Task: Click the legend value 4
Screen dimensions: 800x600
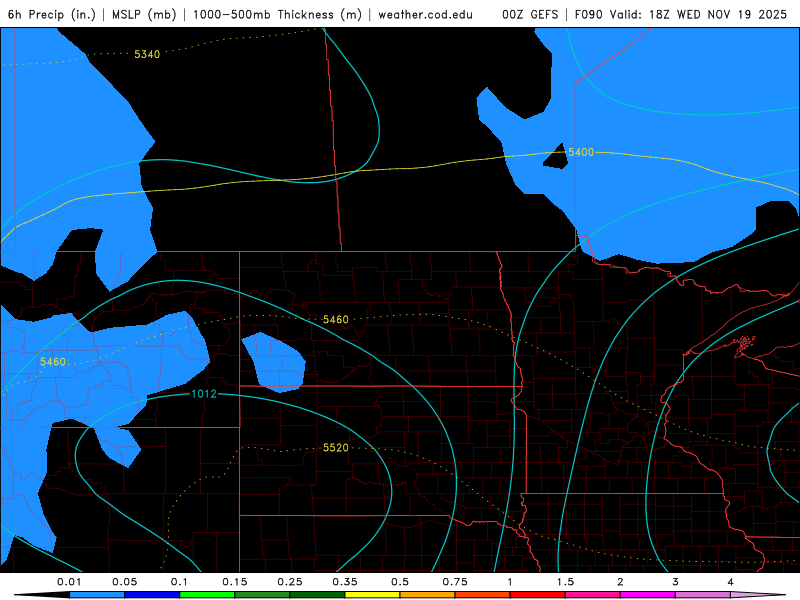Action: [x=730, y=582]
